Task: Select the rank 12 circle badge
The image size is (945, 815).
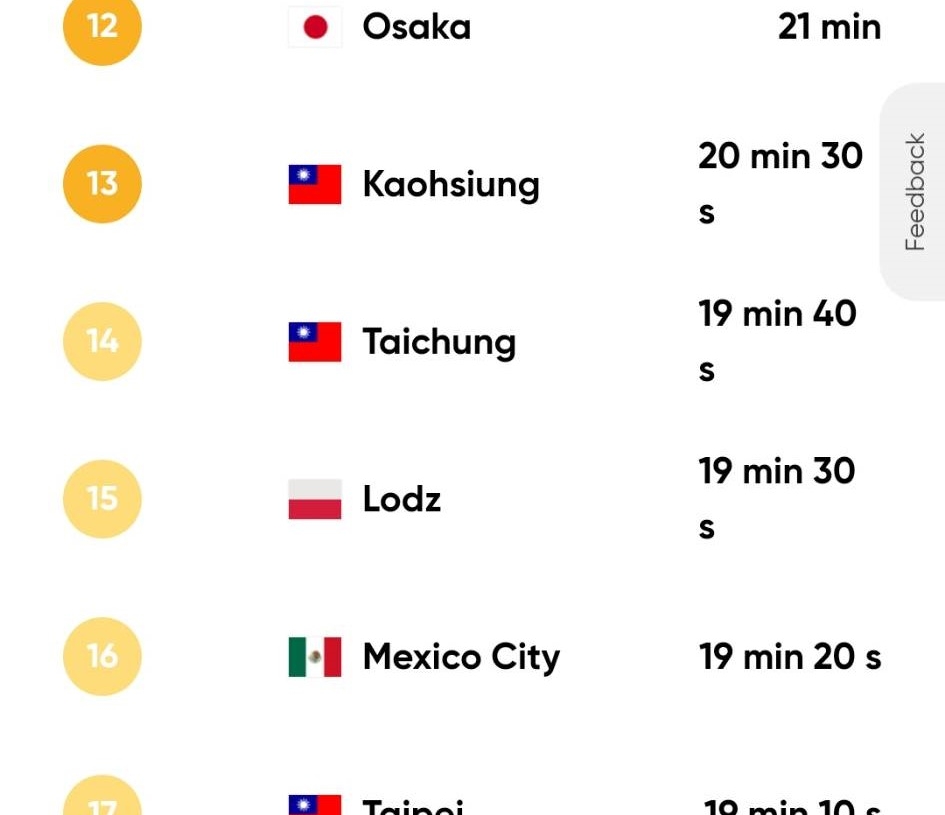Action: tap(102, 27)
